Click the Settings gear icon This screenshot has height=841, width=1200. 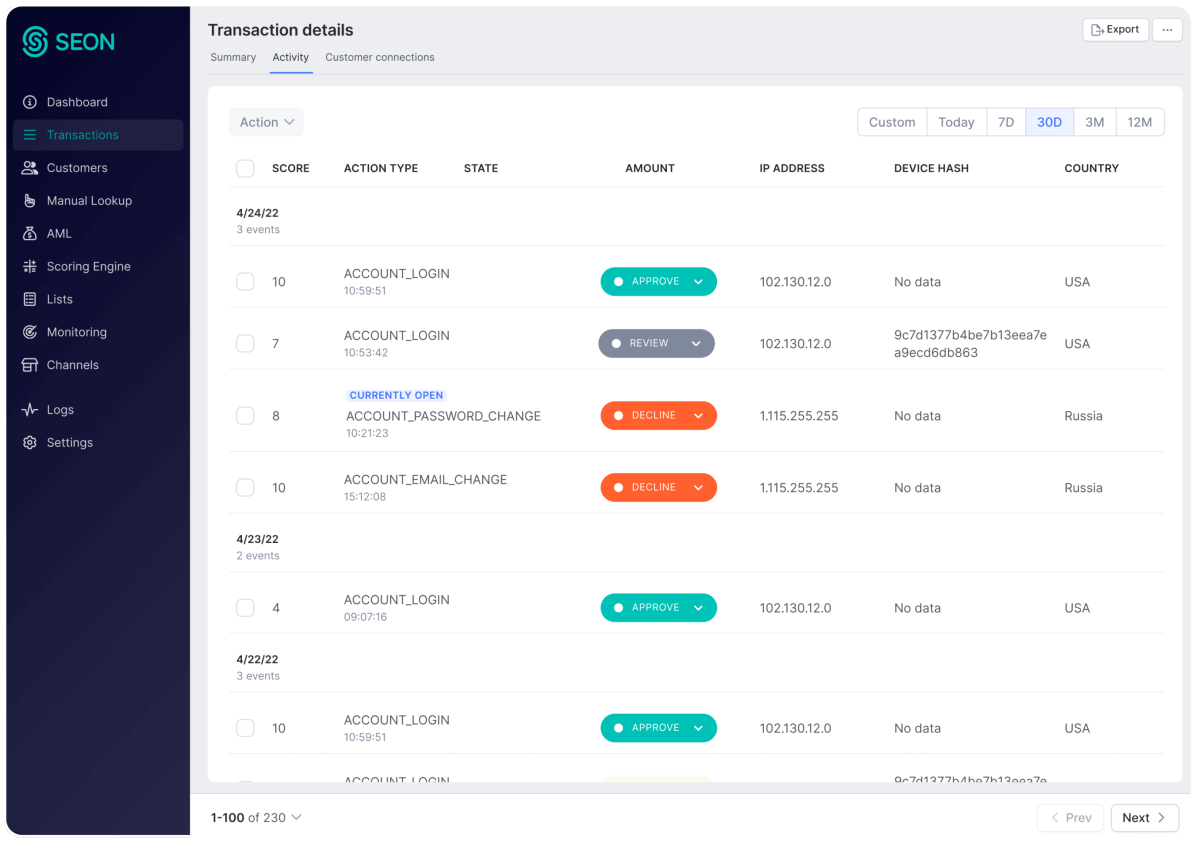point(30,443)
